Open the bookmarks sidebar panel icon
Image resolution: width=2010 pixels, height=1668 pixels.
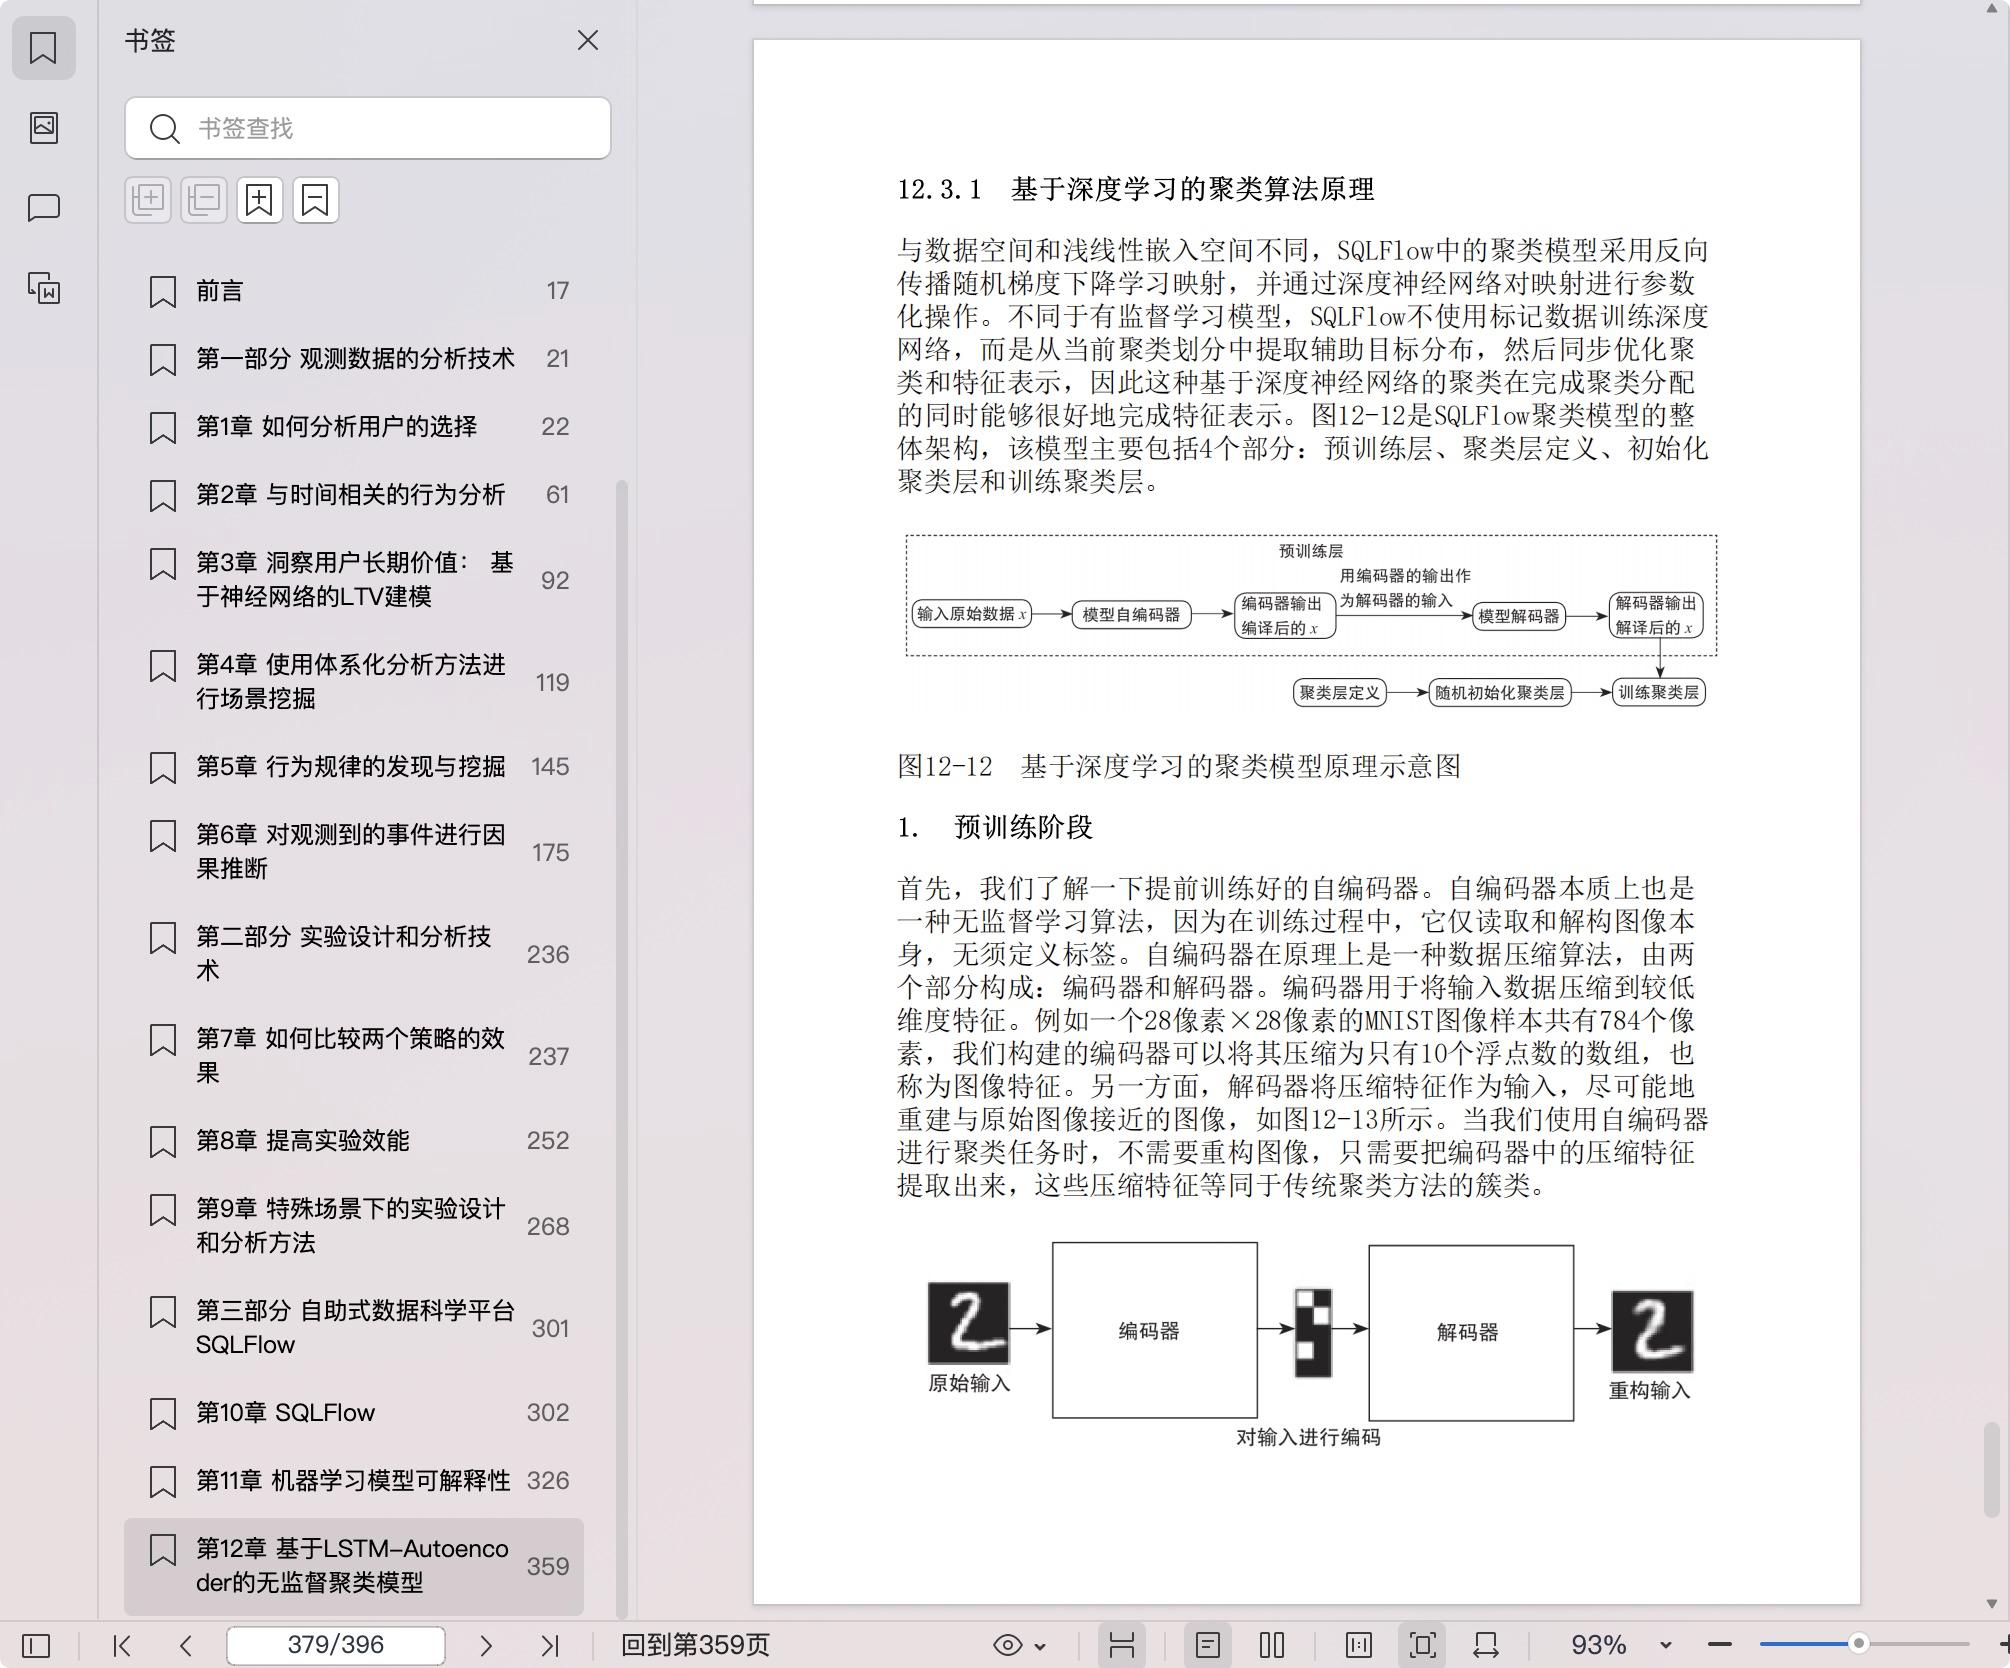pos(43,47)
